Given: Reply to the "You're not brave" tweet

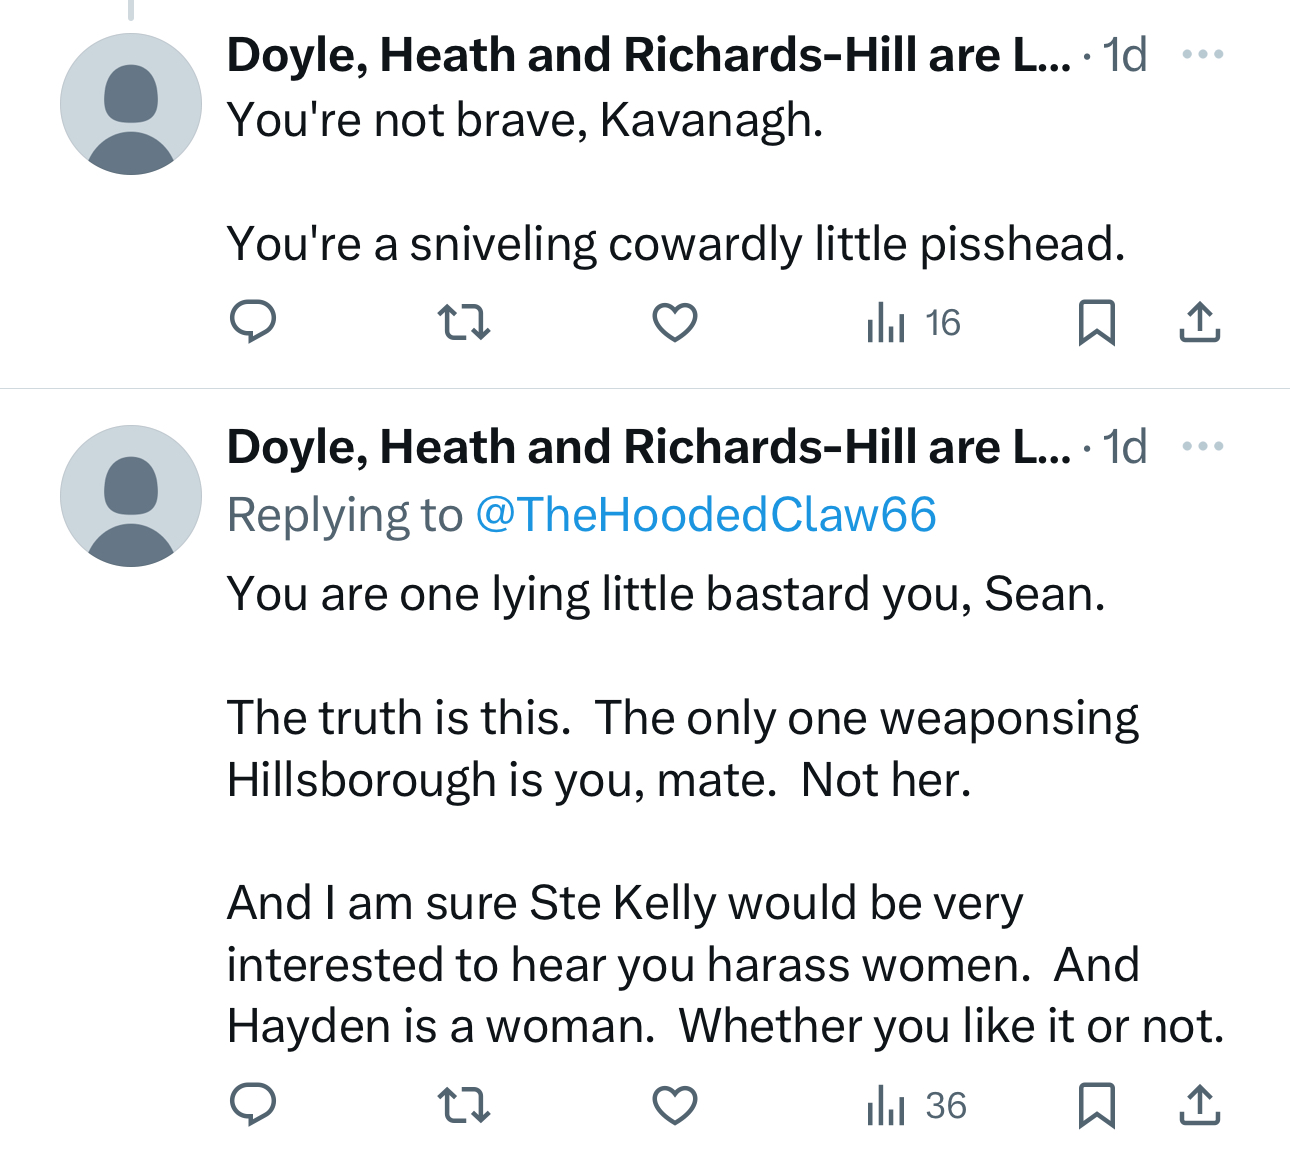Looking at the screenshot, I should point(253,323).
